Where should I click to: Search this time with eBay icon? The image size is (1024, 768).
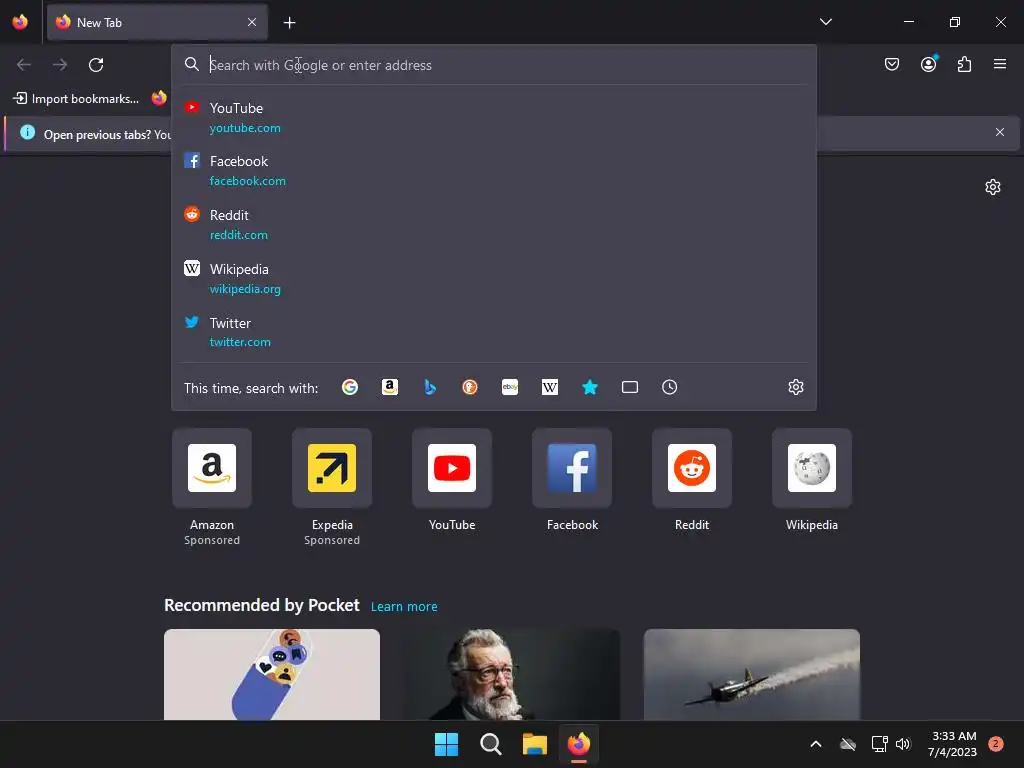pyautogui.click(x=510, y=387)
